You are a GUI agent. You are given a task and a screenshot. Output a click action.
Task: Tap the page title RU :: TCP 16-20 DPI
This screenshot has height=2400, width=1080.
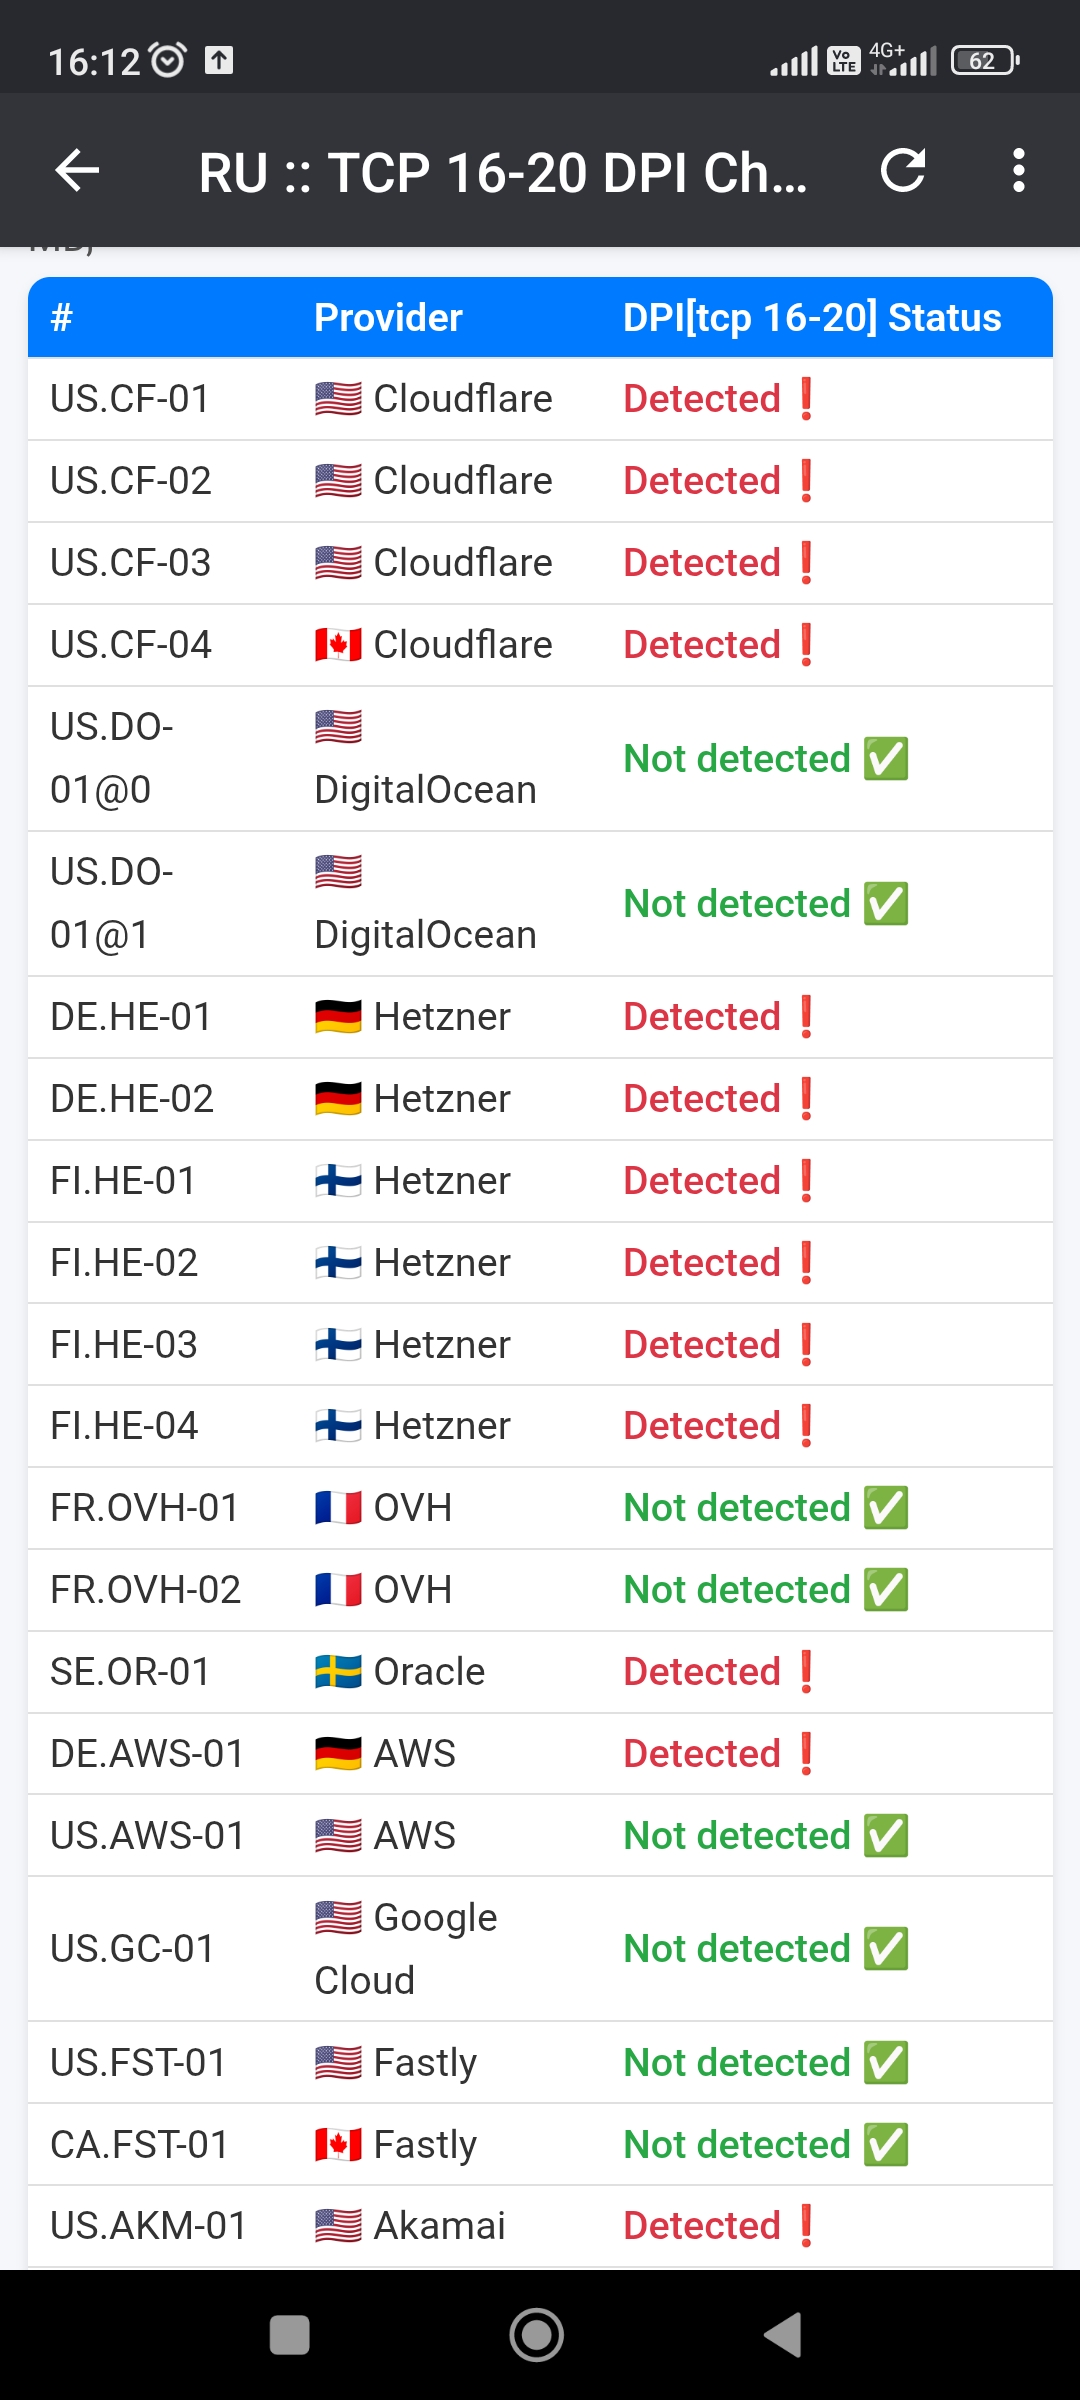(502, 172)
